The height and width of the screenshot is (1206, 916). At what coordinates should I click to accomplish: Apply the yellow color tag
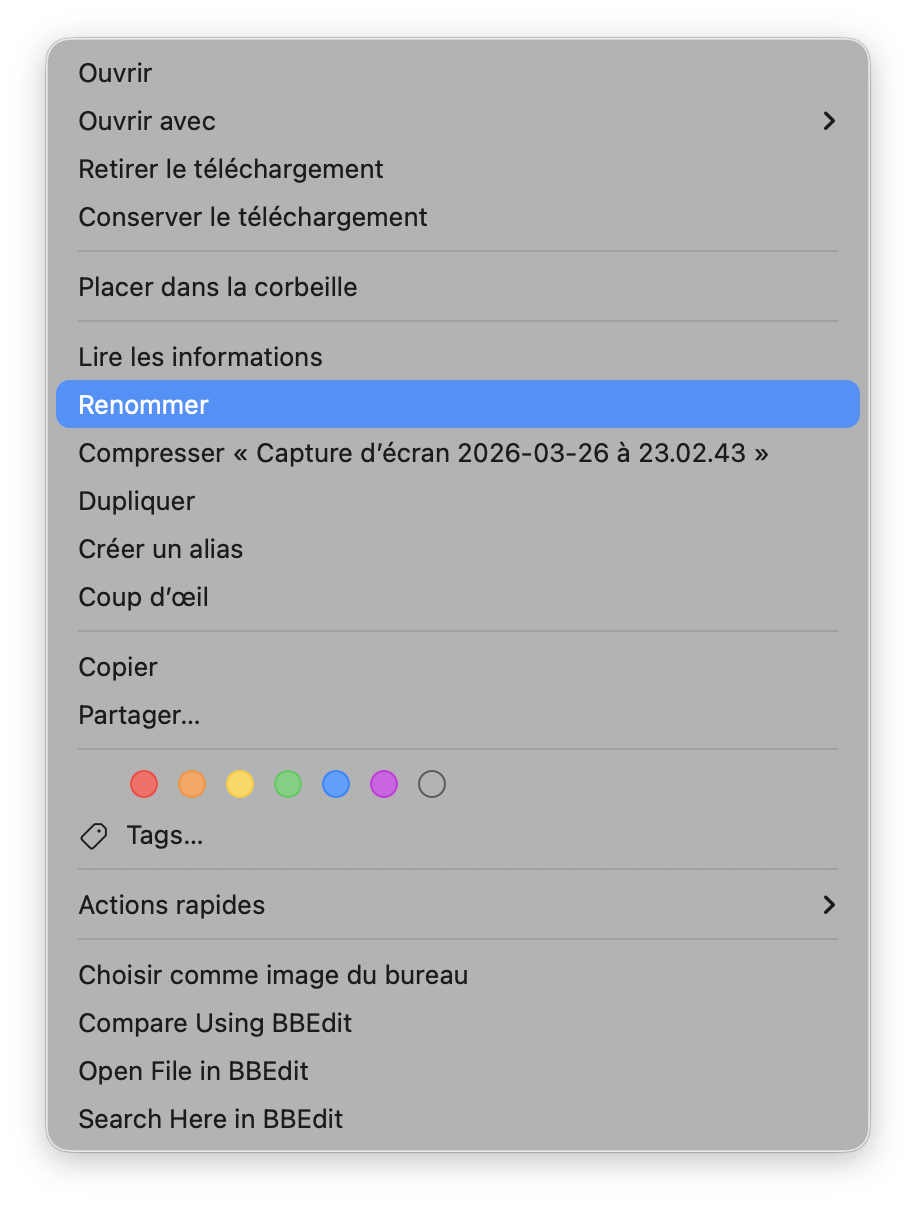pos(240,784)
